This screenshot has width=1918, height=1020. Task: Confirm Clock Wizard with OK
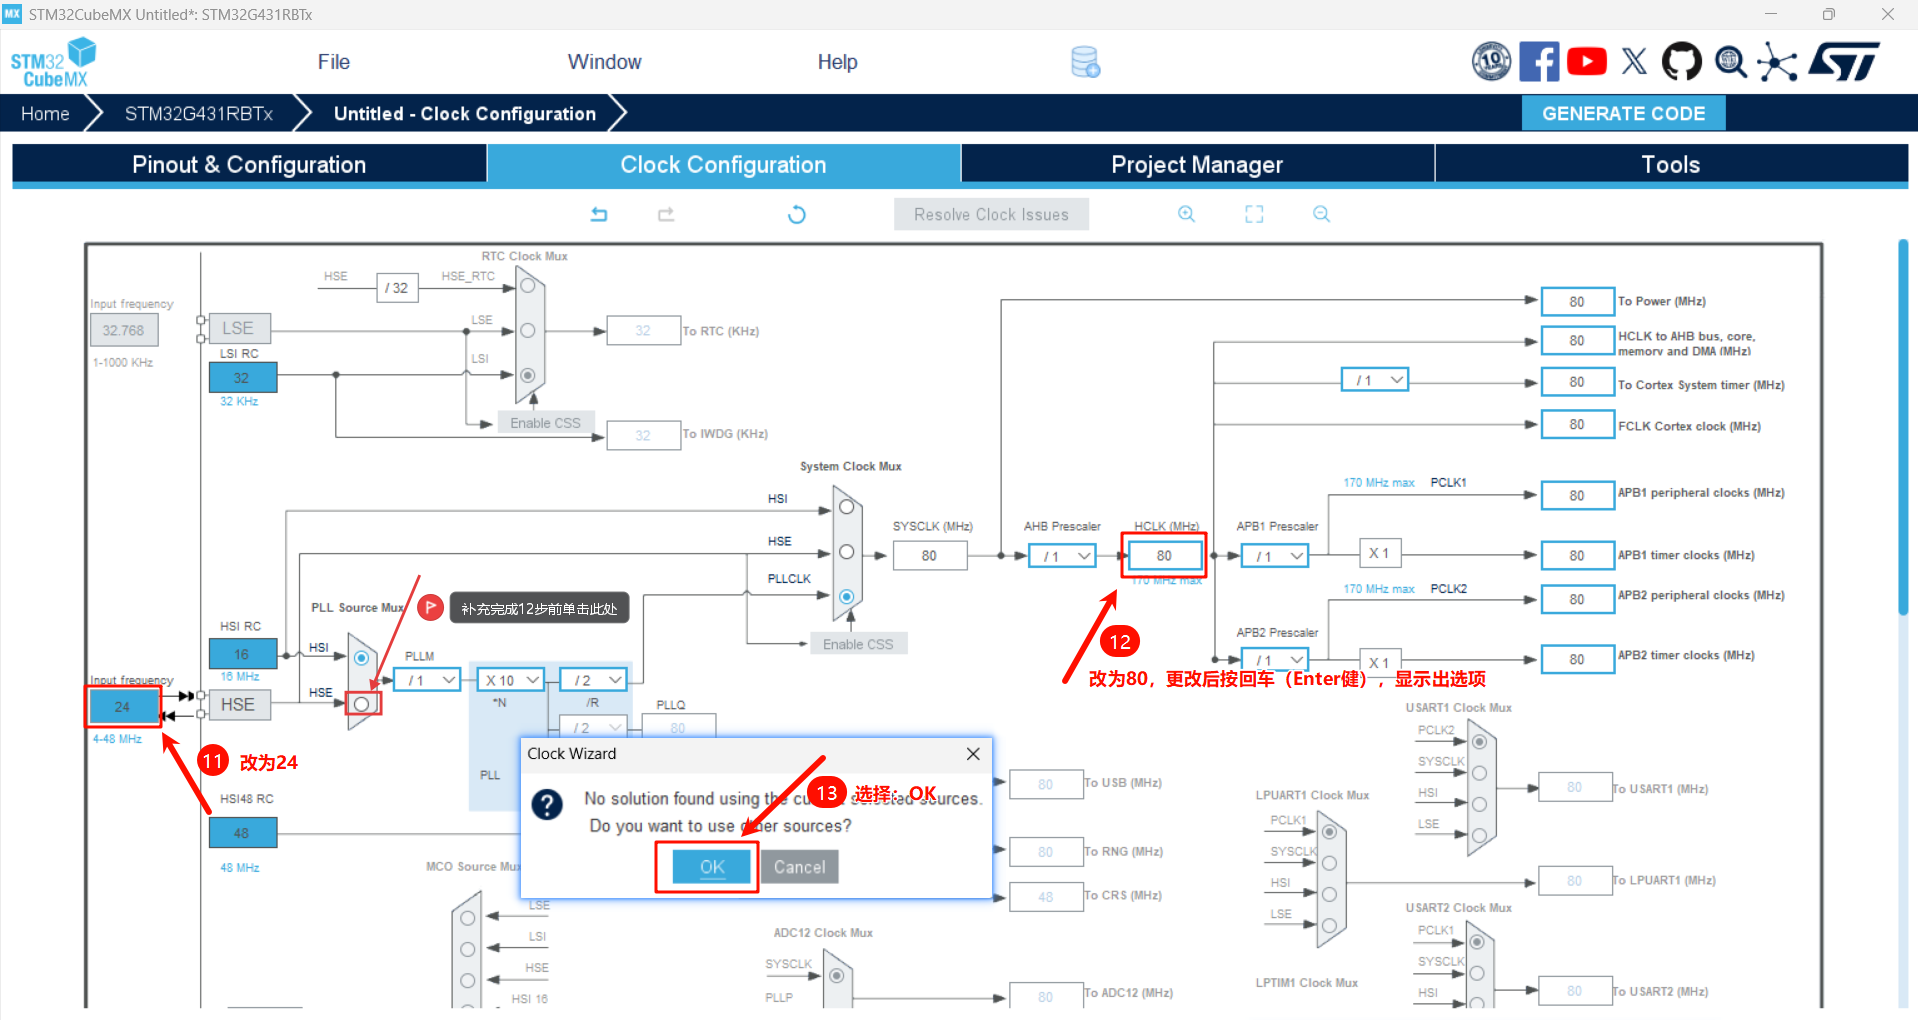[x=712, y=867]
